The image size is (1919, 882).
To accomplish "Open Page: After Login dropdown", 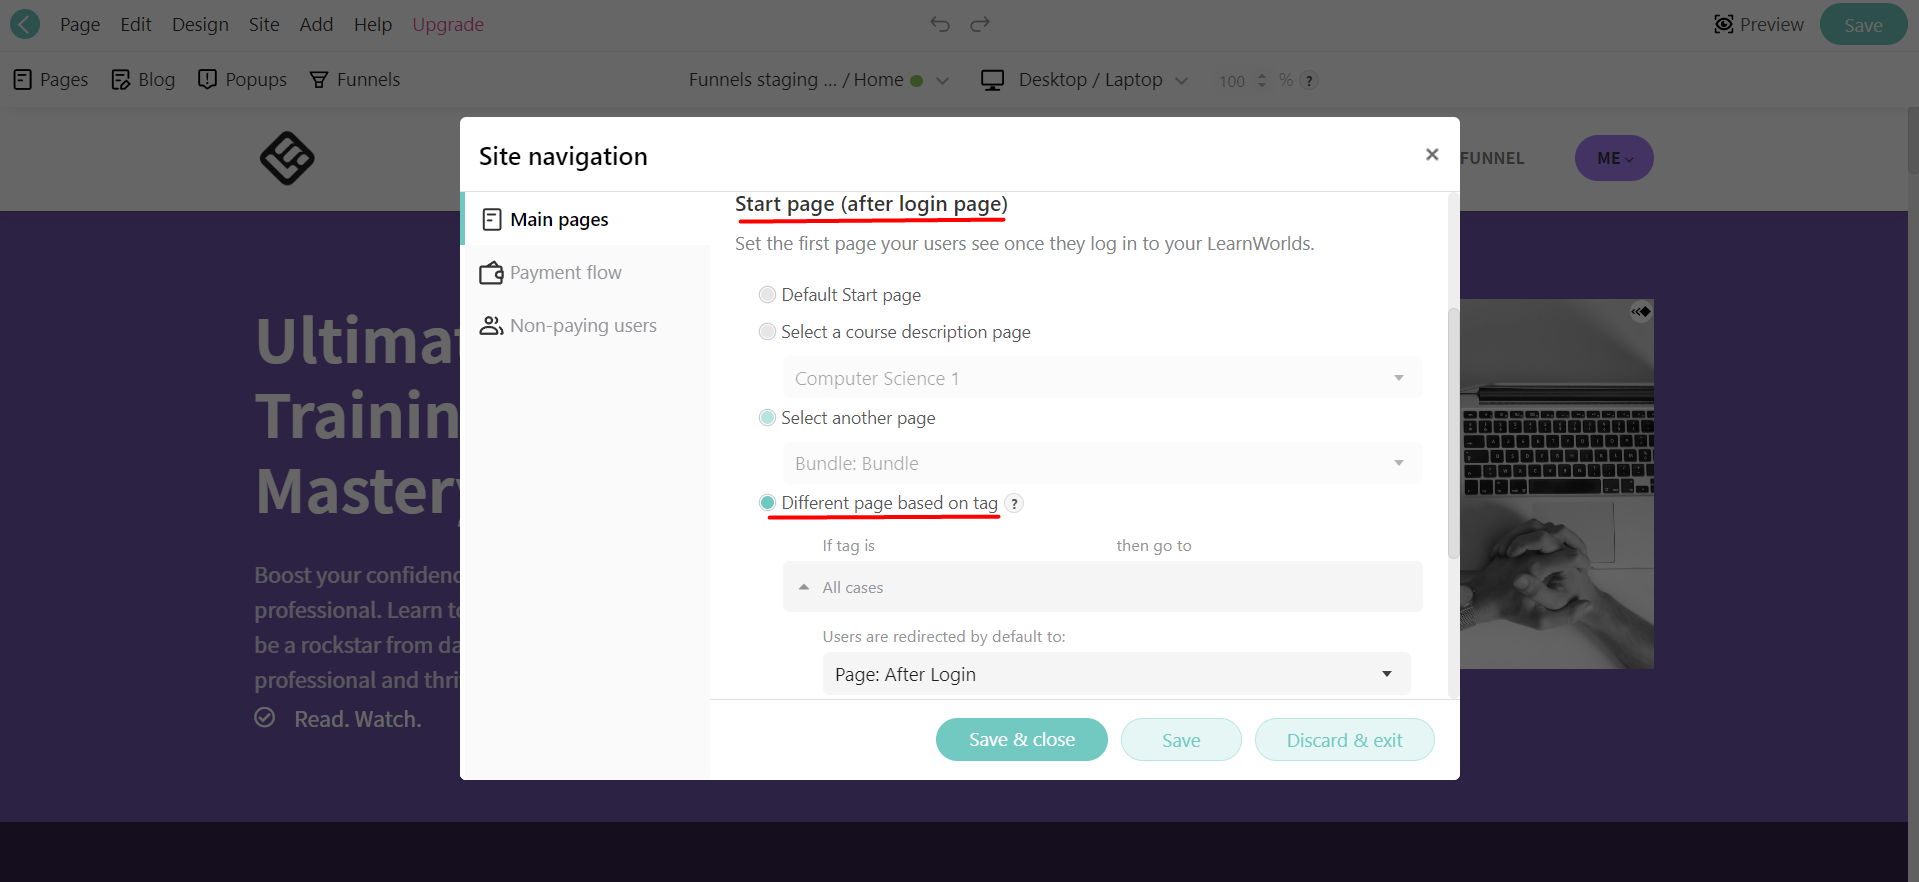I will tap(1116, 674).
